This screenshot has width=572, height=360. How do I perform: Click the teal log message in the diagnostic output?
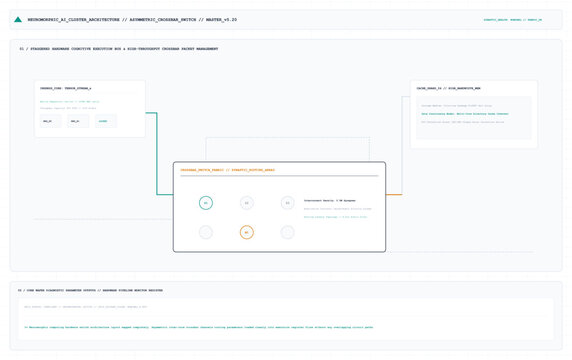coord(199,327)
